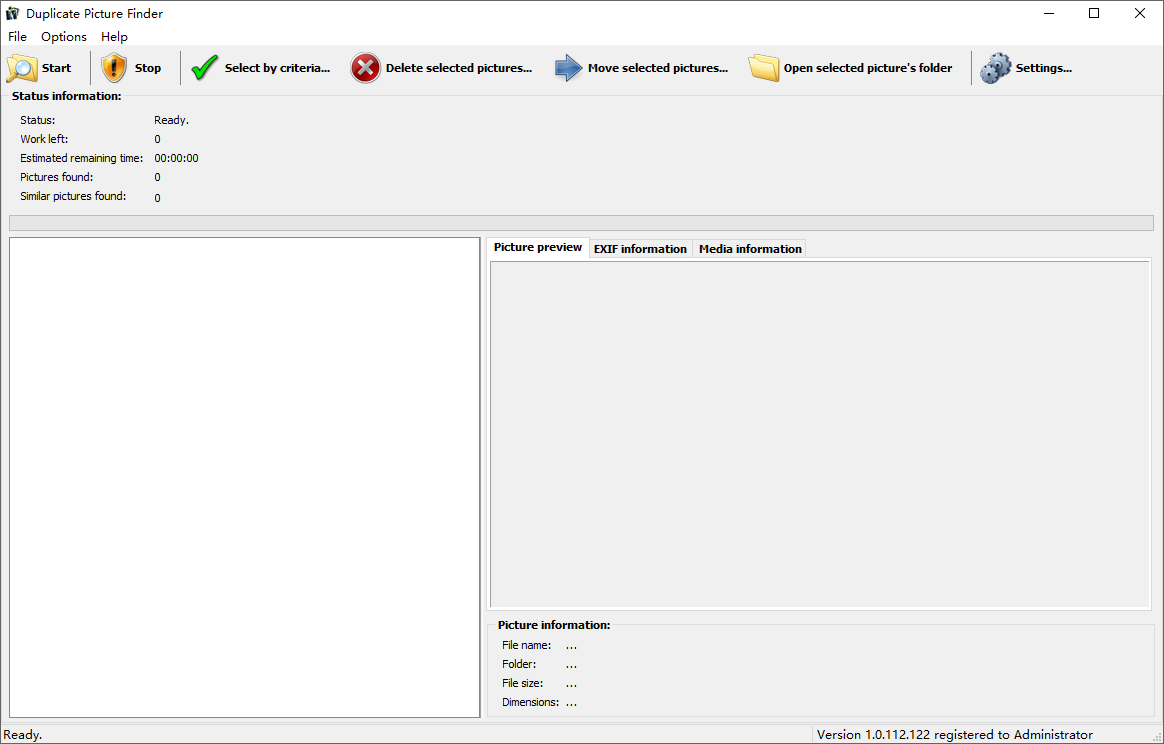Click inside the empty duplicate results list

[245, 477]
